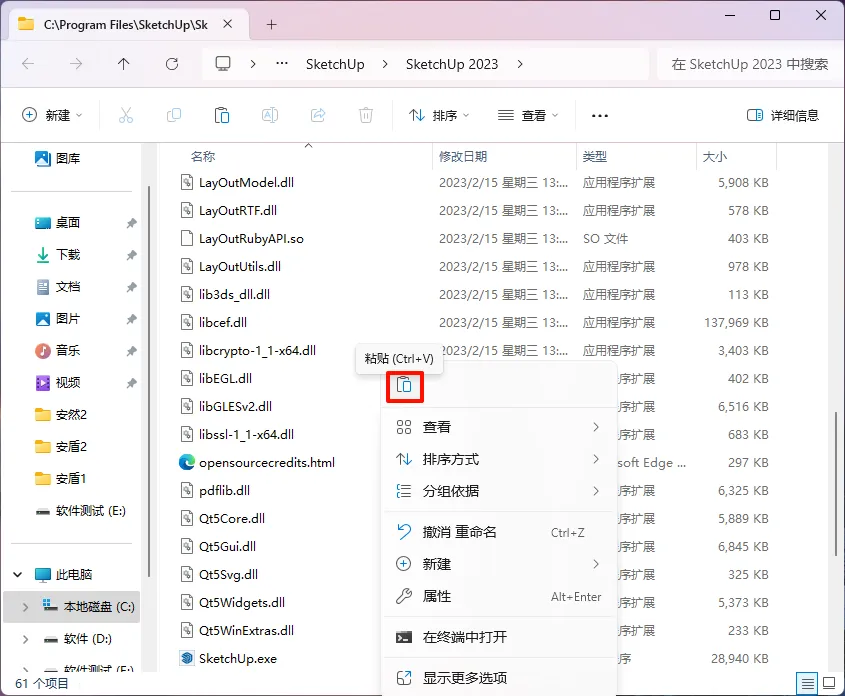Image resolution: width=845 pixels, height=696 pixels.
Task: Close the SketchUp folder tab
Action: point(228,24)
